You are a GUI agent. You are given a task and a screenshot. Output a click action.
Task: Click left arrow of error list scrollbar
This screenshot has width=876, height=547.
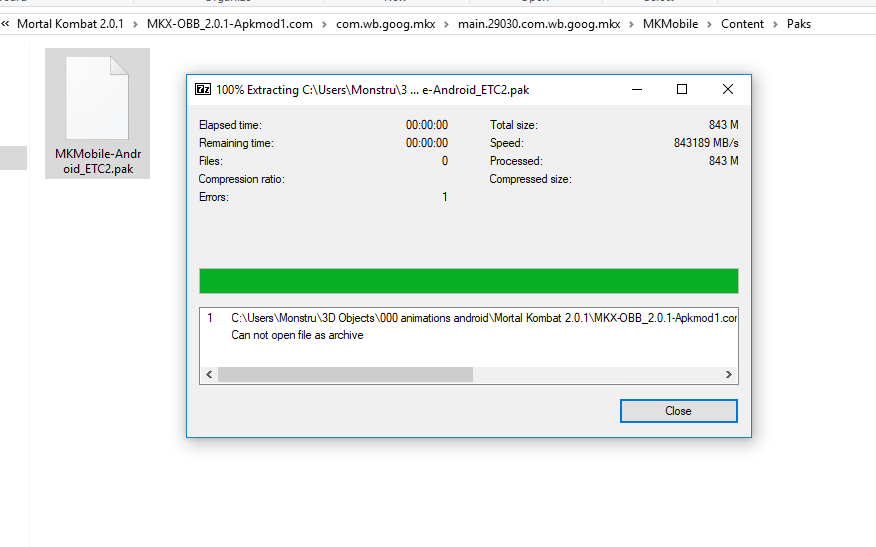click(x=209, y=374)
